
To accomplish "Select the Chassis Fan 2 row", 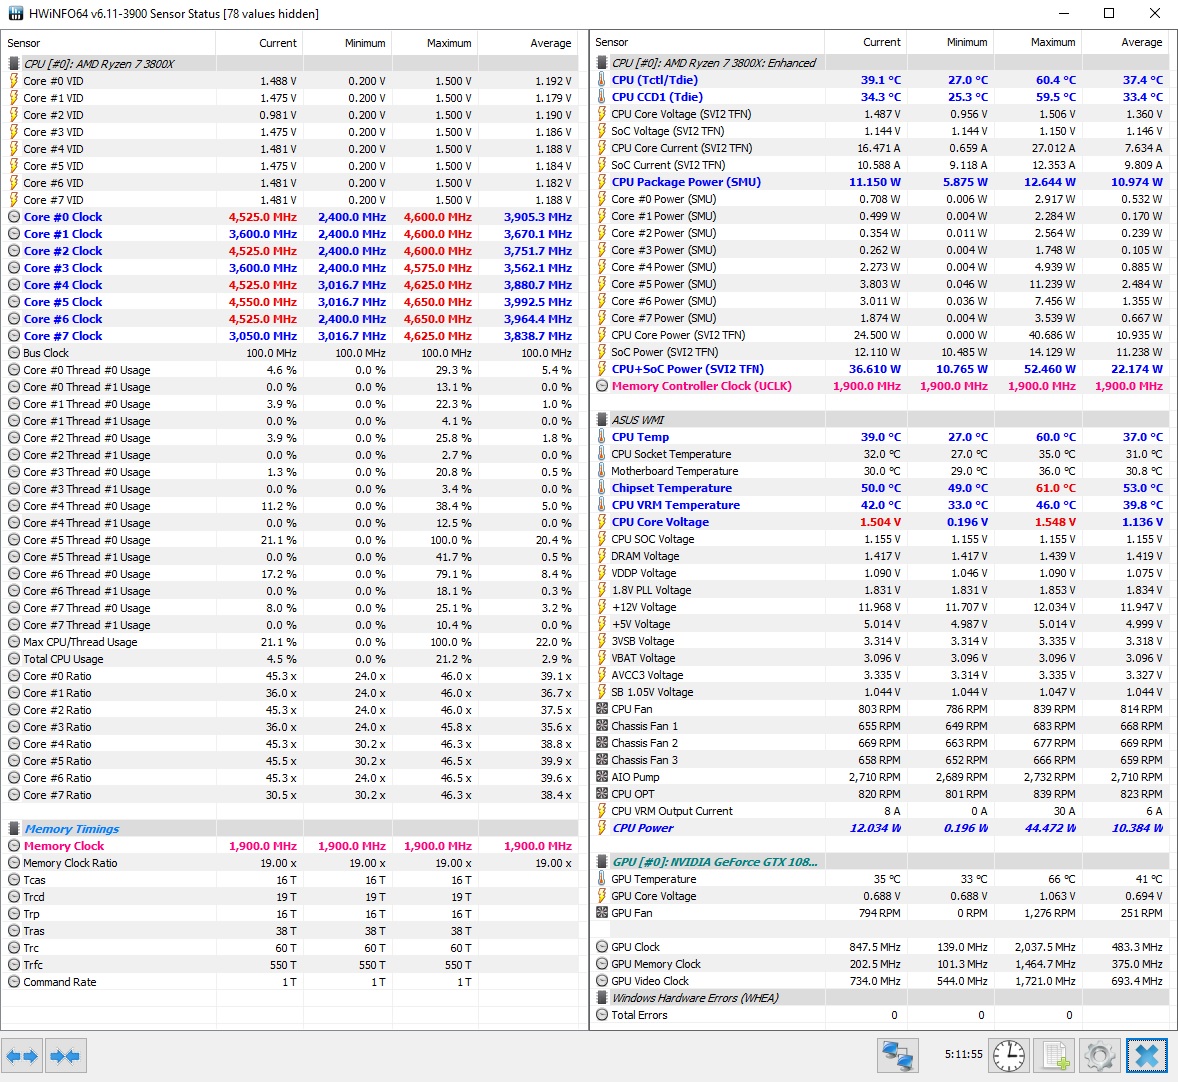I will [880, 743].
